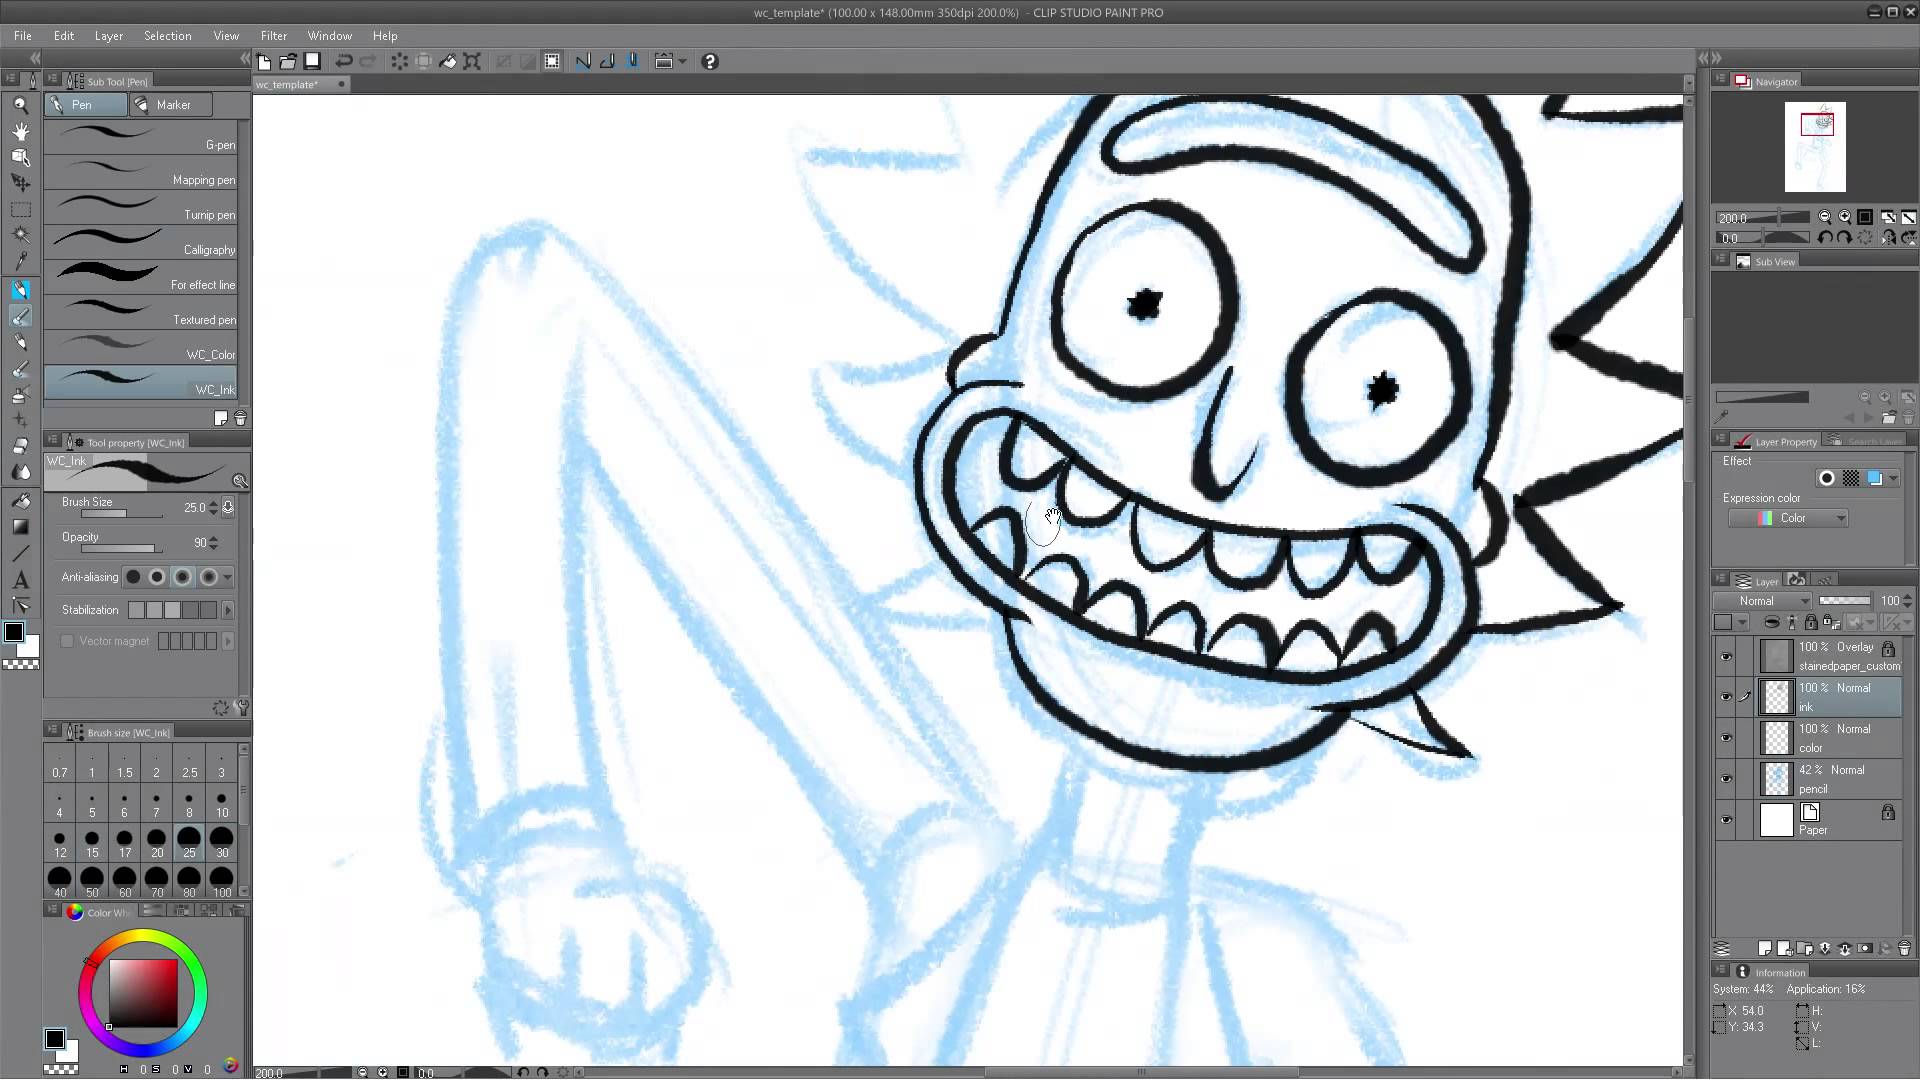Image resolution: width=1920 pixels, height=1080 pixels.
Task: Select the Fill bucket tool
Action: point(21,500)
